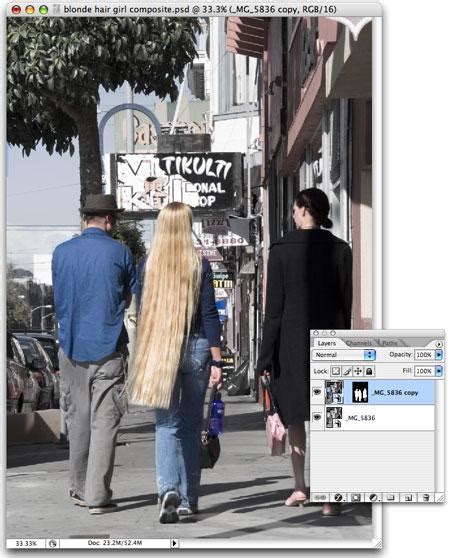The height and width of the screenshot is (558, 450).
Task: Select the _MG_5836 layer name
Action: click(360, 417)
